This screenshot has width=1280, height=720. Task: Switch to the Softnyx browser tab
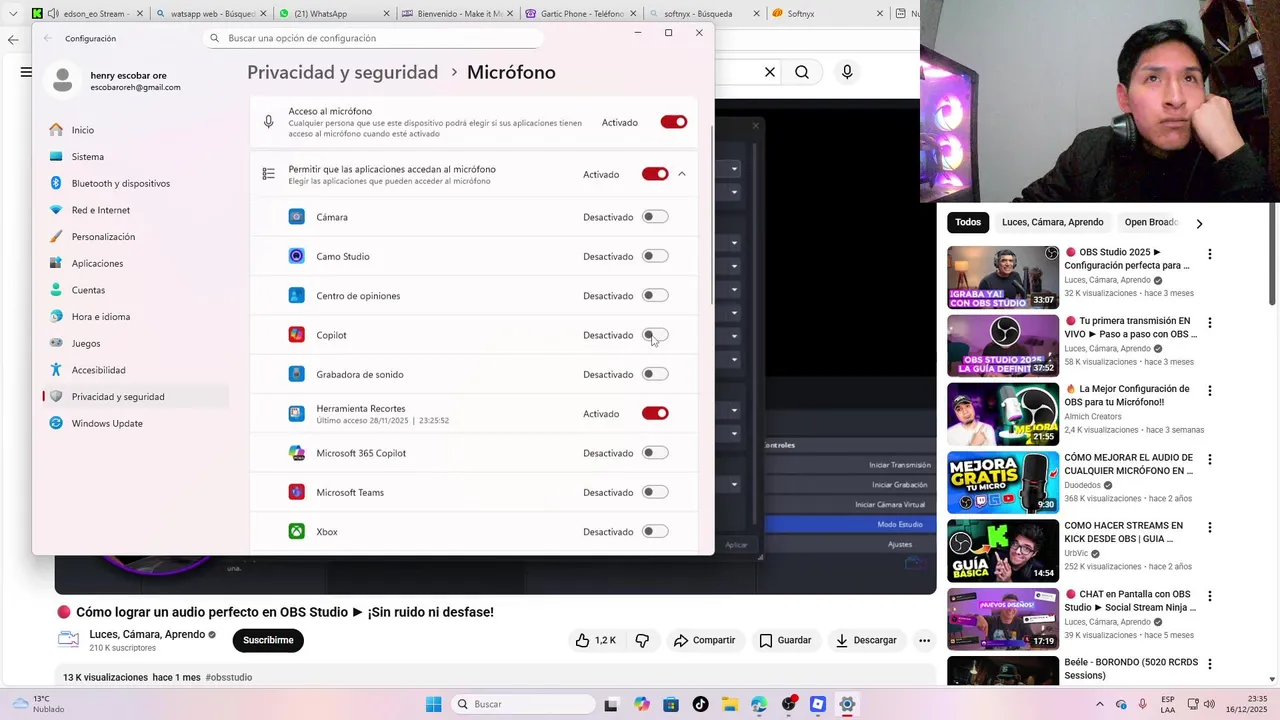coord(828,14)
